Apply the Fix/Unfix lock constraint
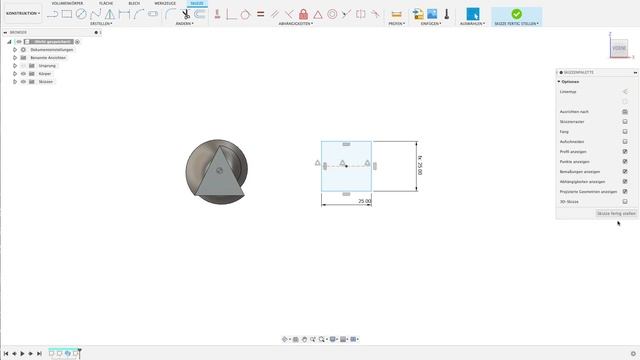This screenshot has width=640, height=360. pyautogui.click(x=303, y=14)
